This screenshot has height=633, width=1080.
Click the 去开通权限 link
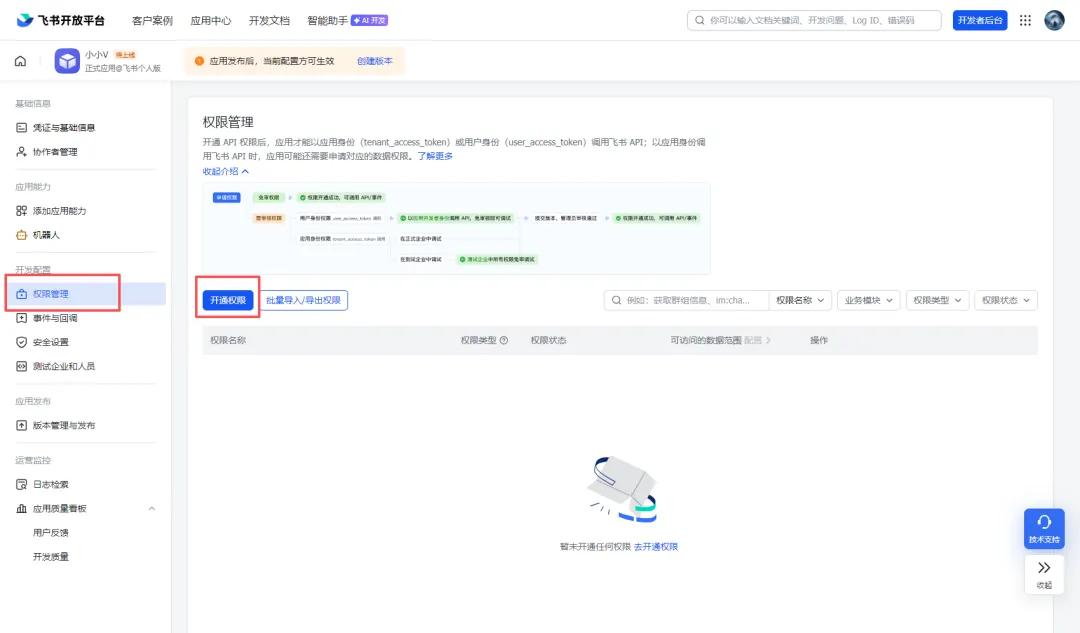[656, 546]
